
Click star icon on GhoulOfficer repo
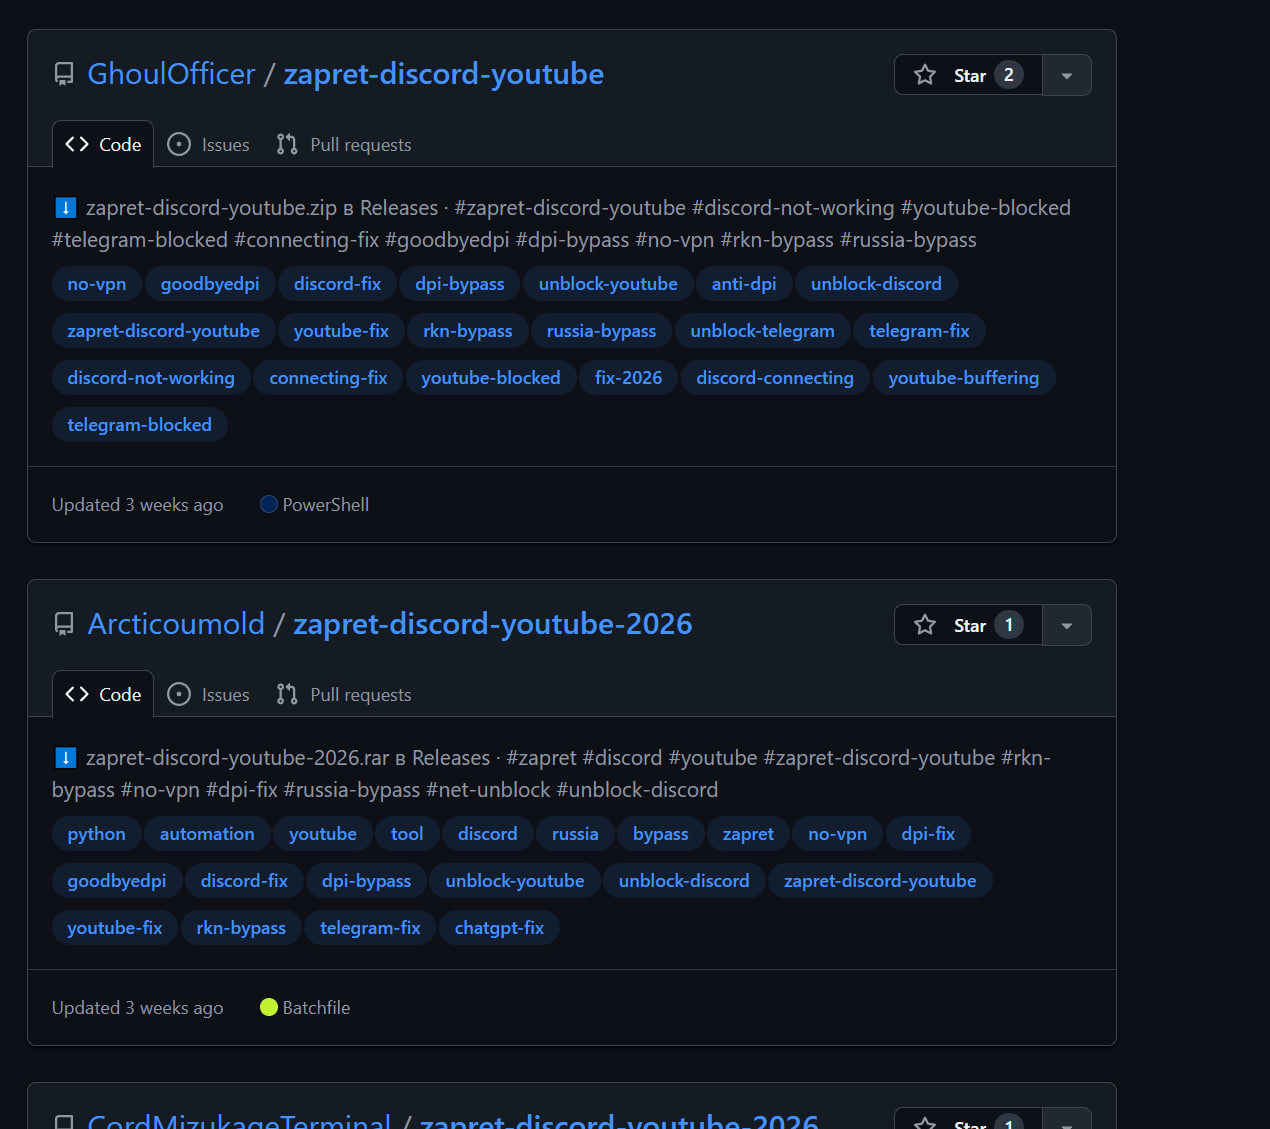pos(925,75)
